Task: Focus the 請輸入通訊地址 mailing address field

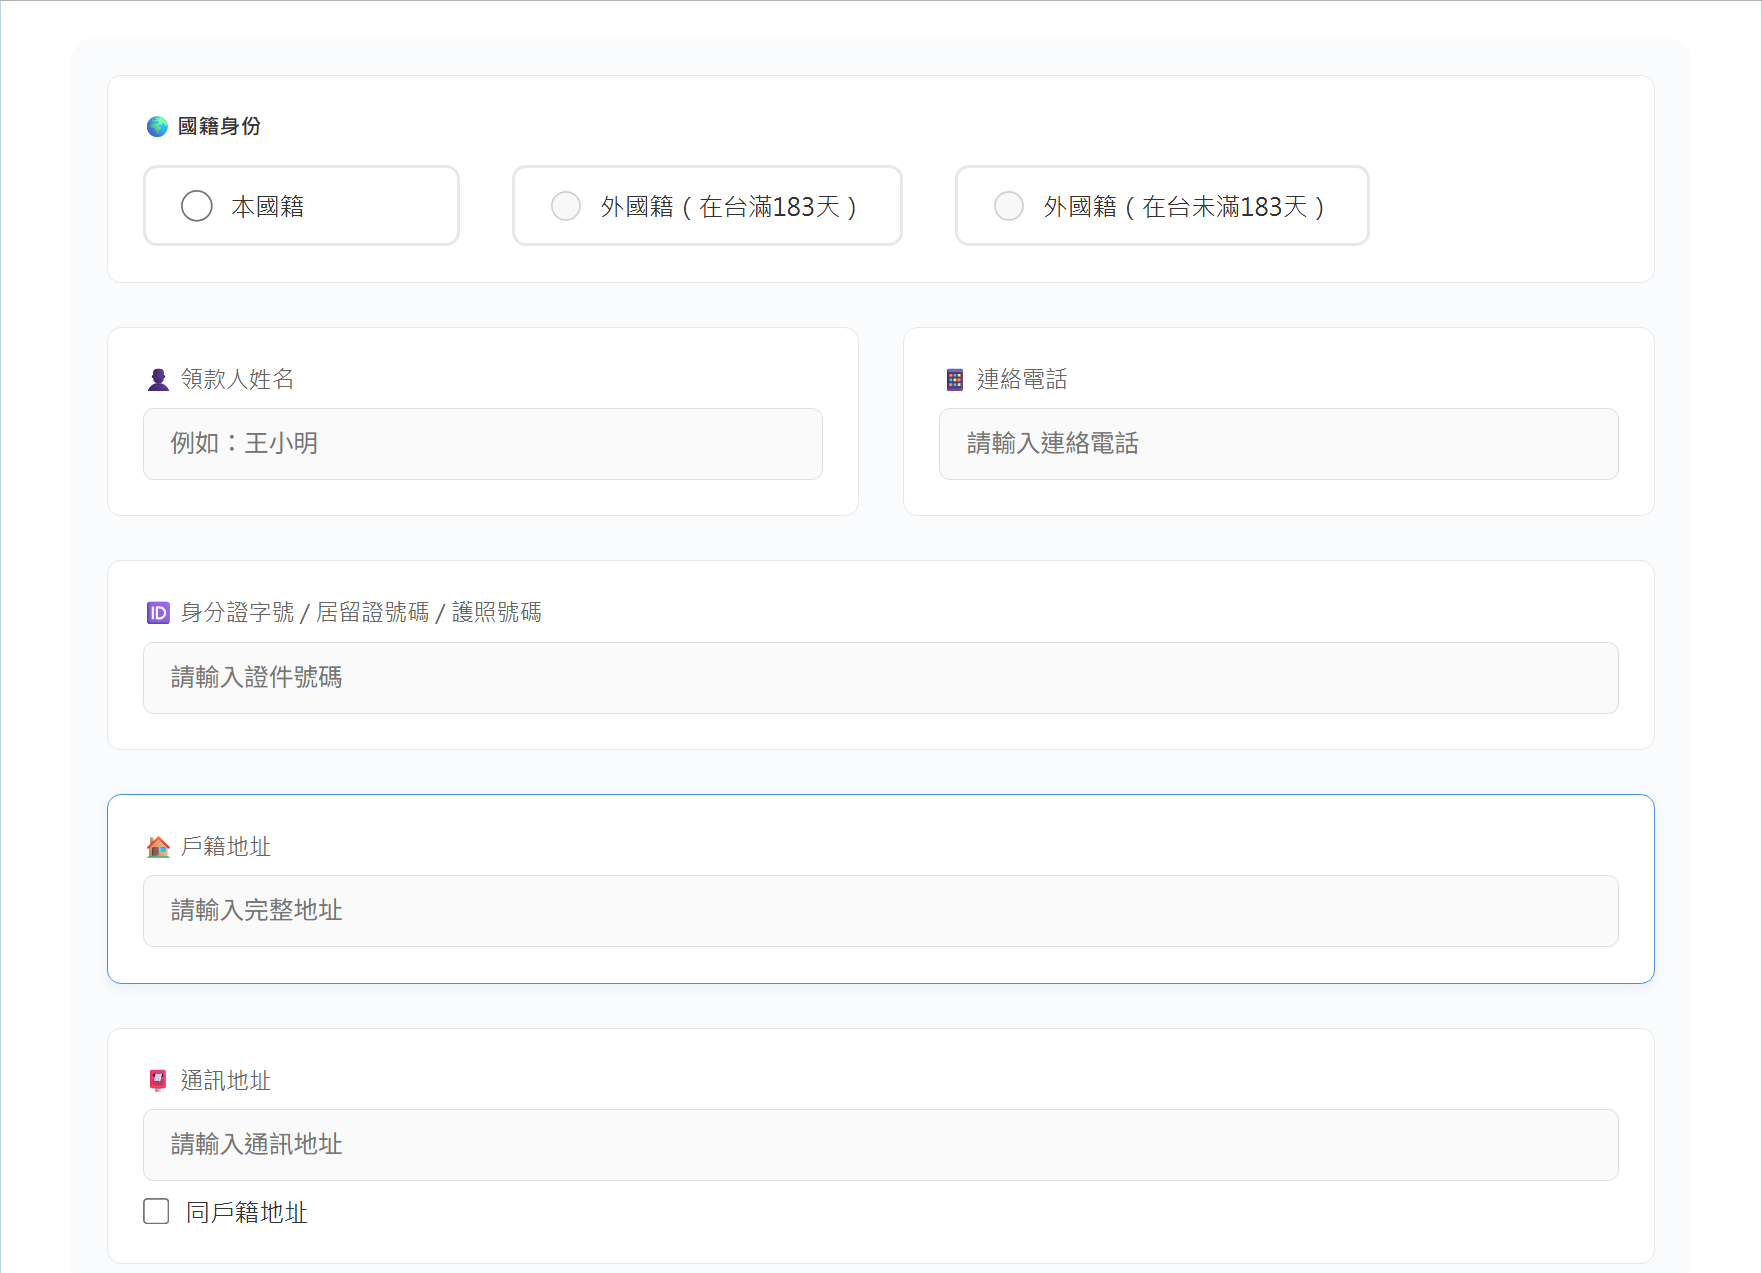Action: 880,1145
